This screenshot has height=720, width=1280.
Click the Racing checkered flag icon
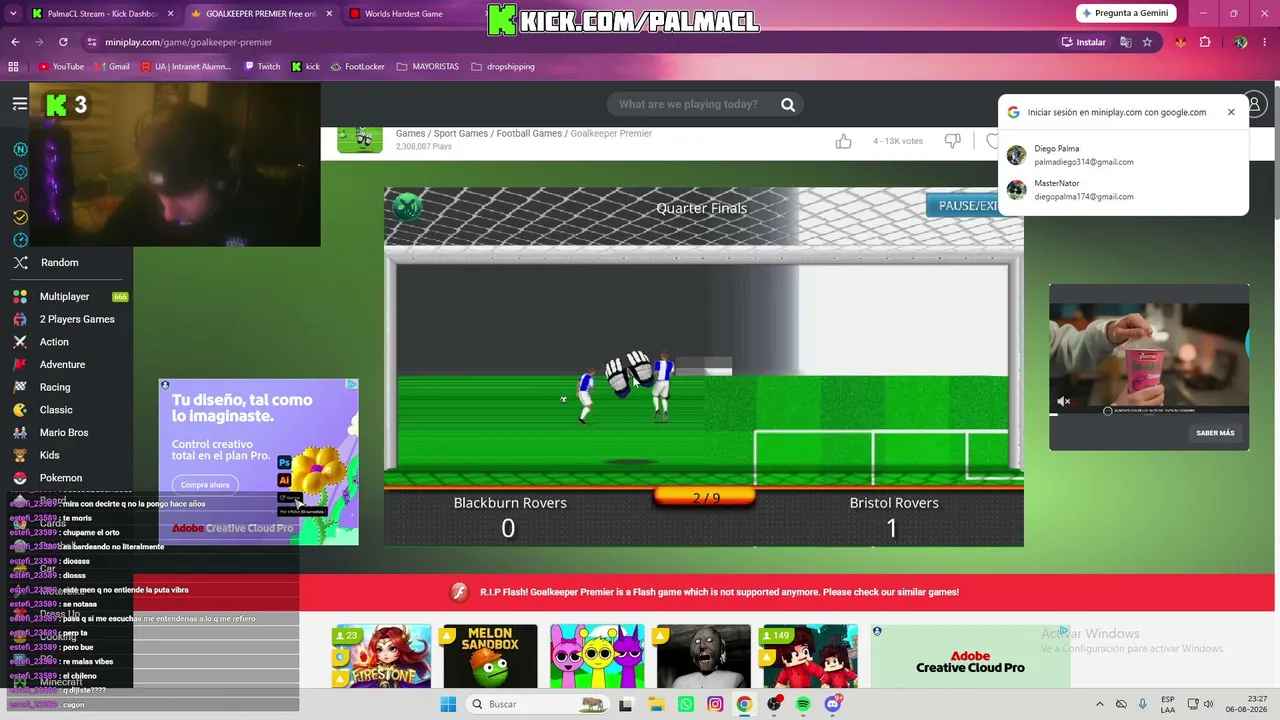click(x=20, y=387)
